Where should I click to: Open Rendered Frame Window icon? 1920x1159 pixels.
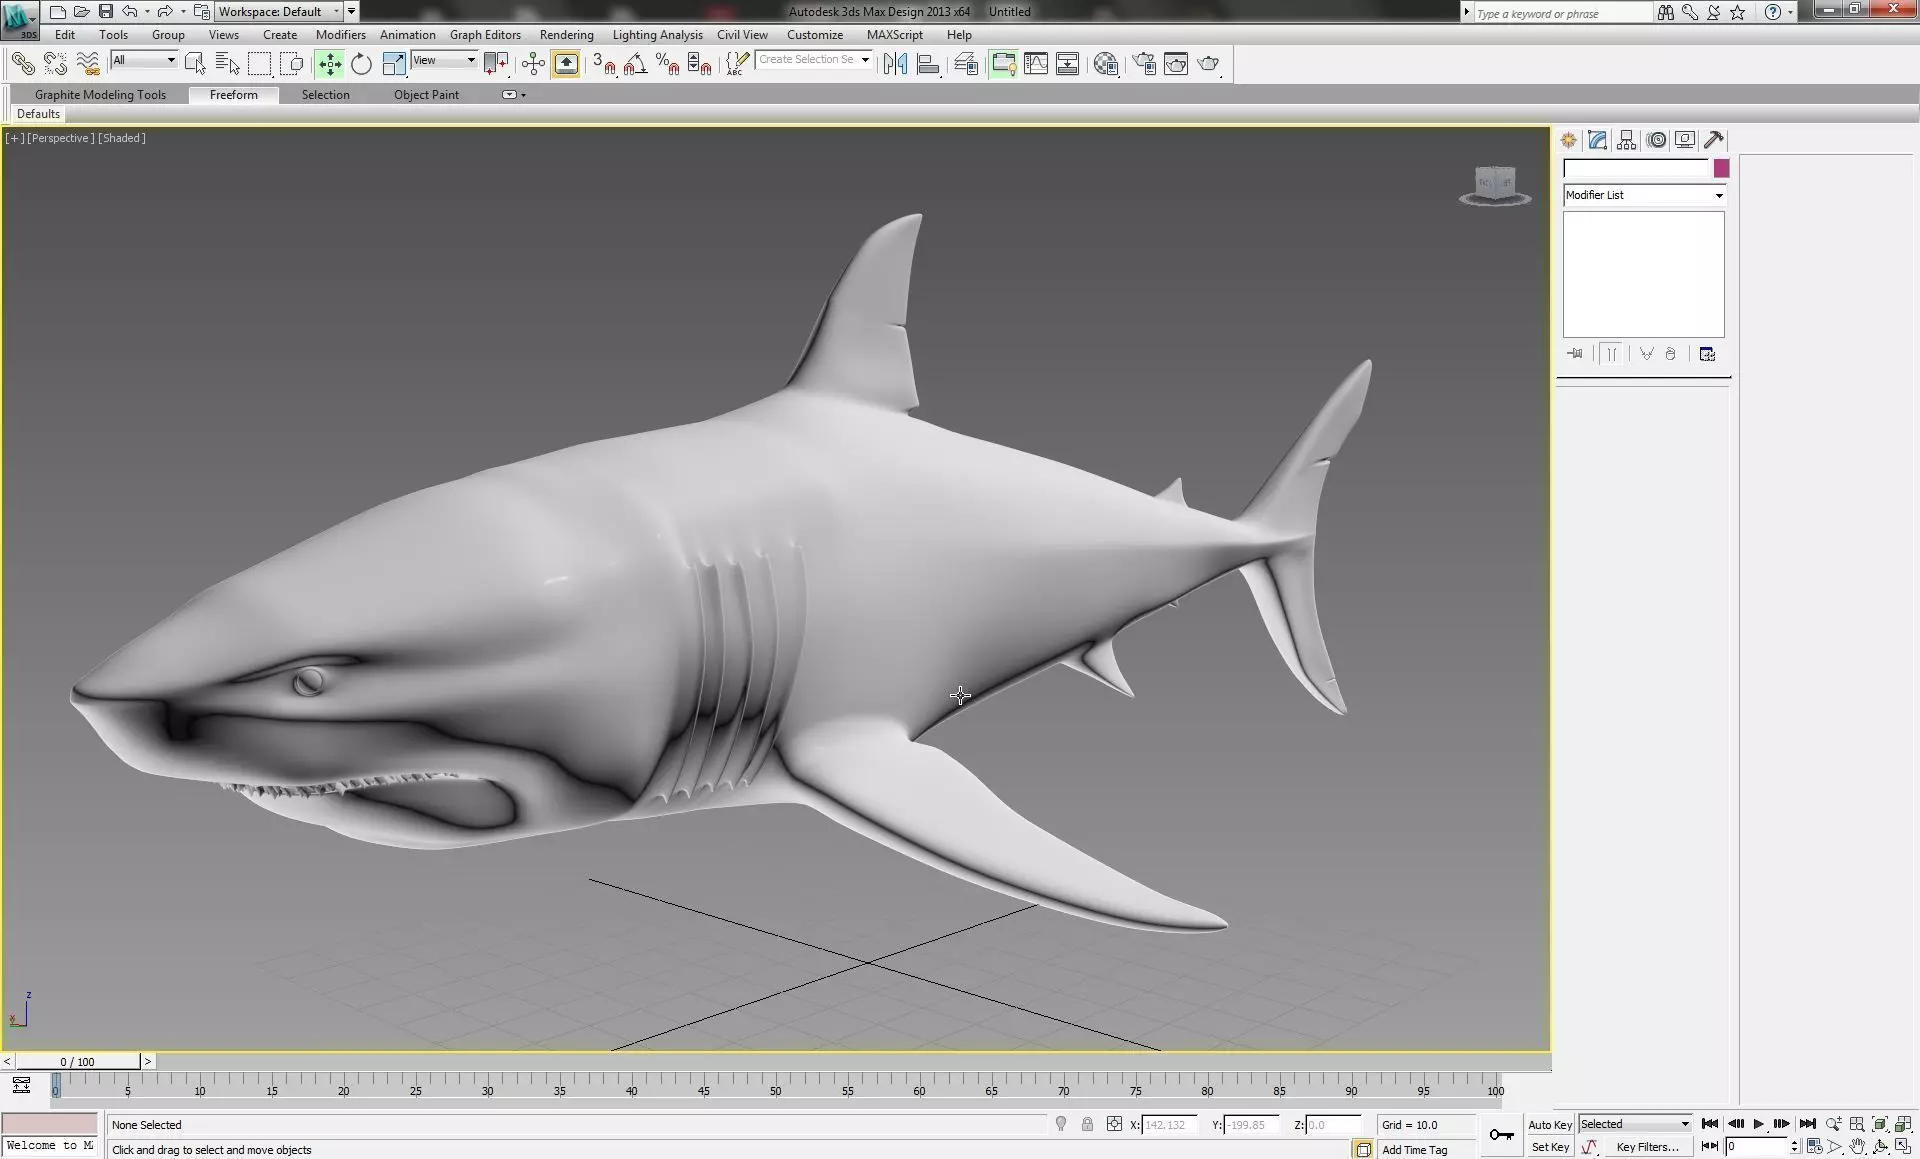[1176, 64]
